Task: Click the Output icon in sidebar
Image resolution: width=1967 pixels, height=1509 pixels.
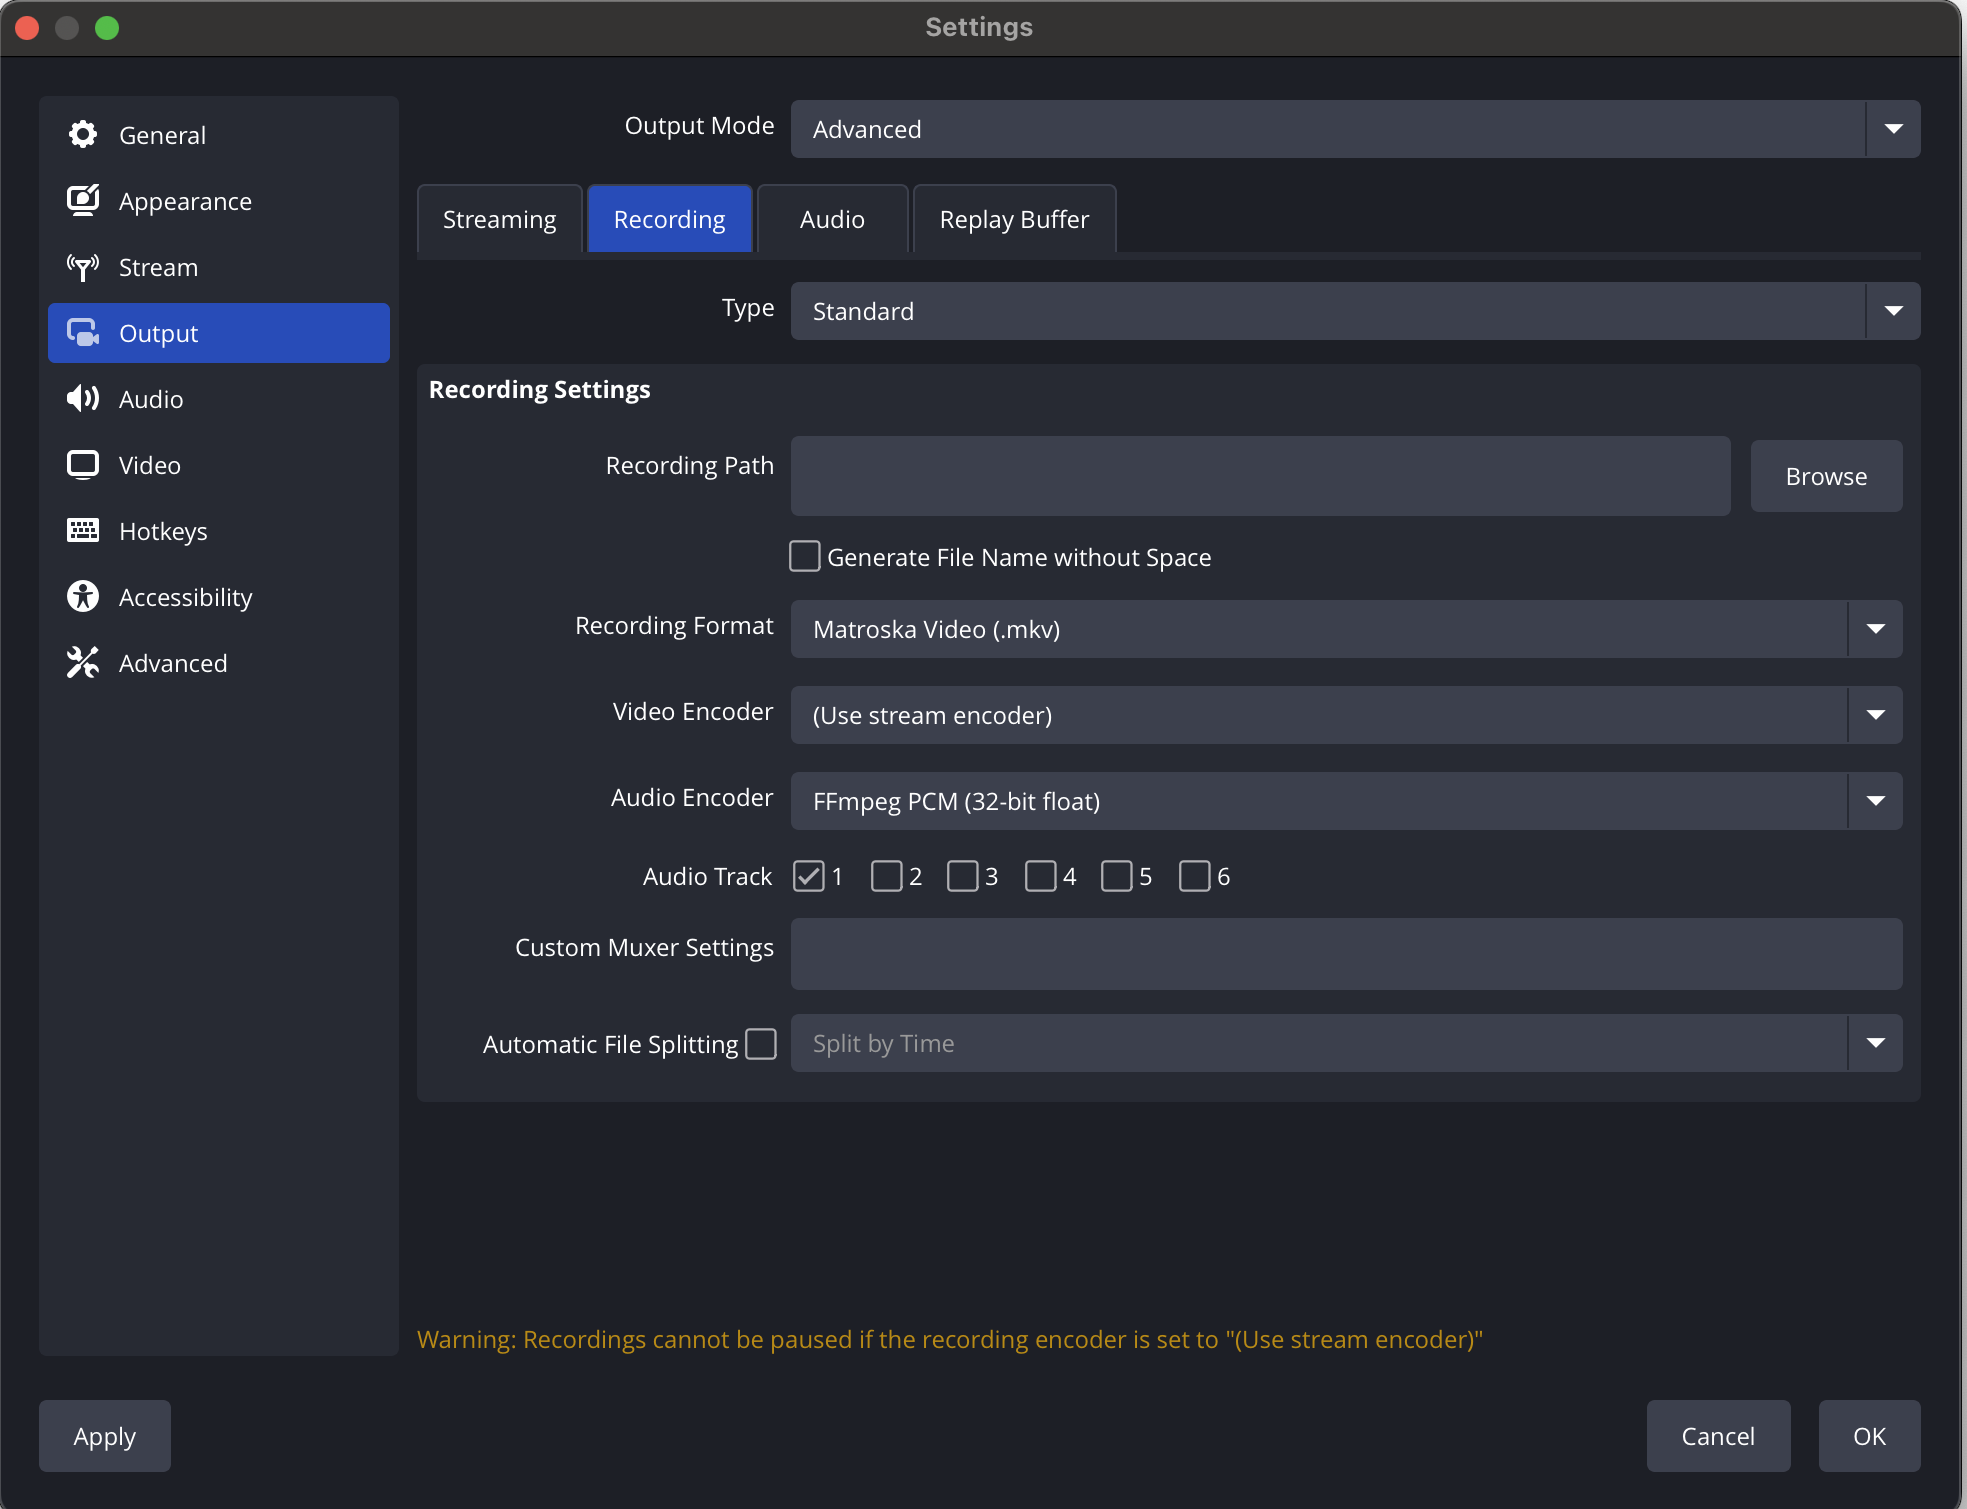Action: point(83,332)
